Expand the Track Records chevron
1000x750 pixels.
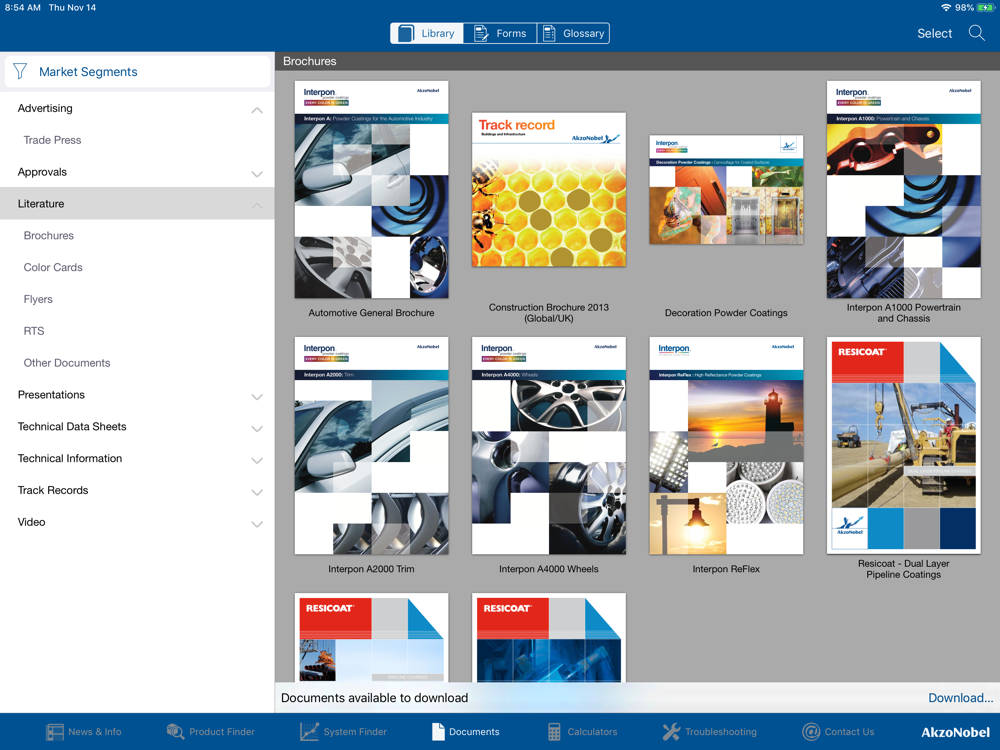click(257, 492)
